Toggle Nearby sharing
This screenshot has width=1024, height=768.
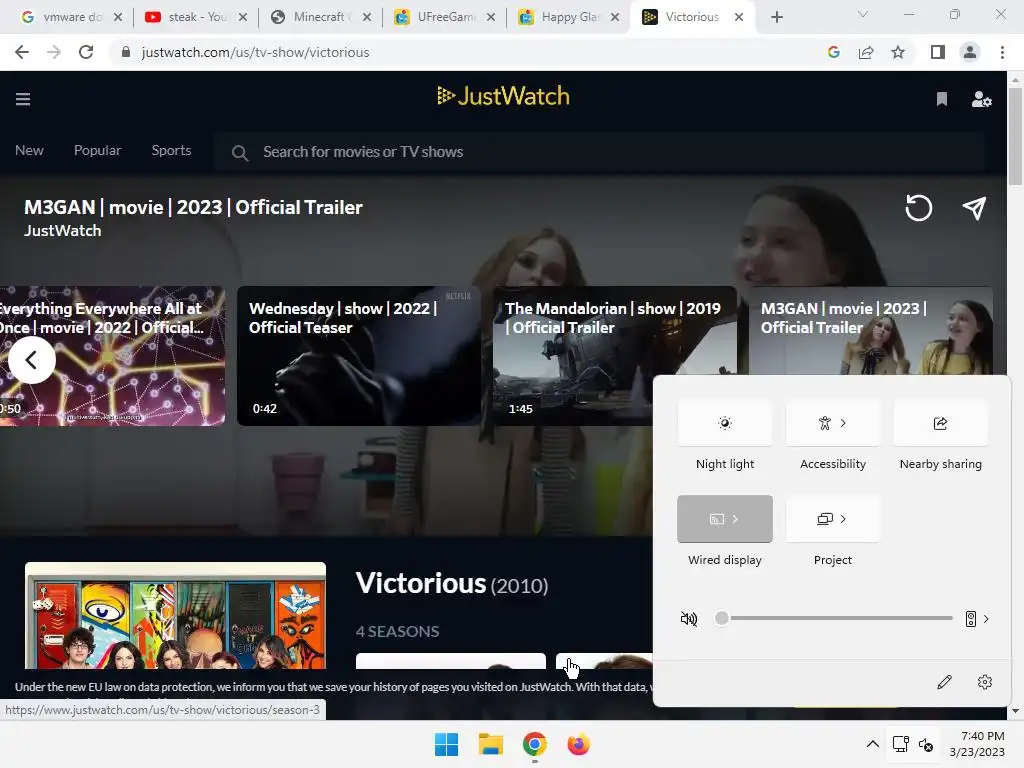tap(940, 423)
